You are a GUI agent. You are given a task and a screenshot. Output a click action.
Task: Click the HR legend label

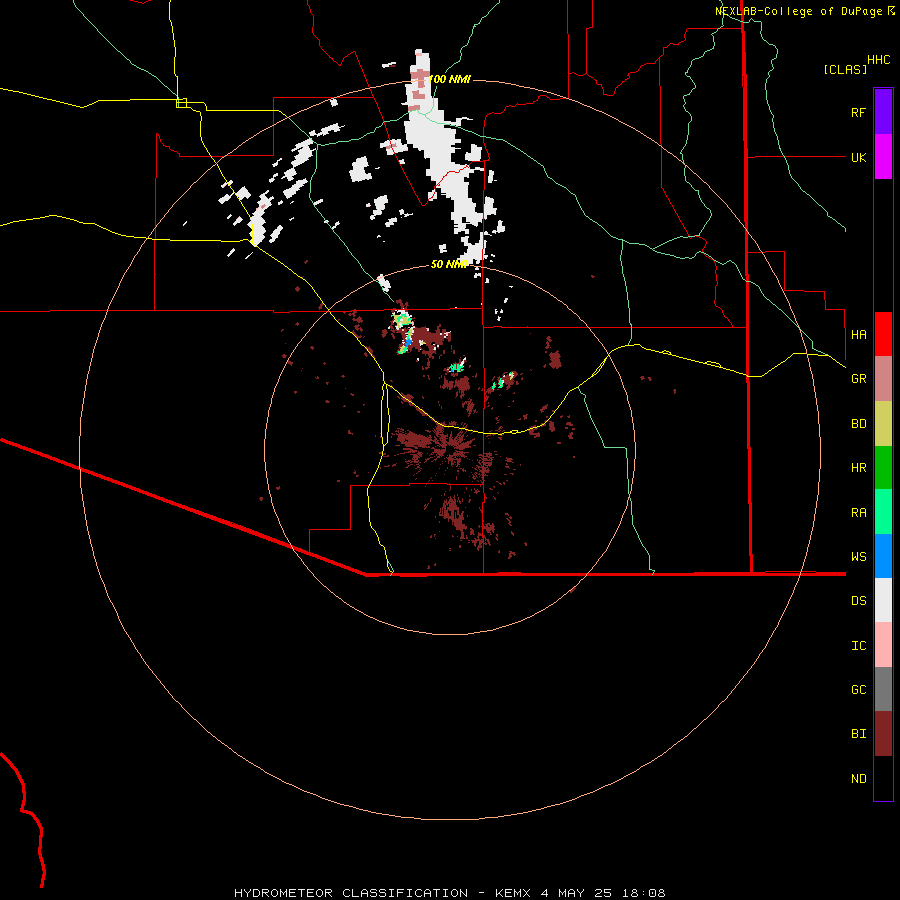(858, 468)
